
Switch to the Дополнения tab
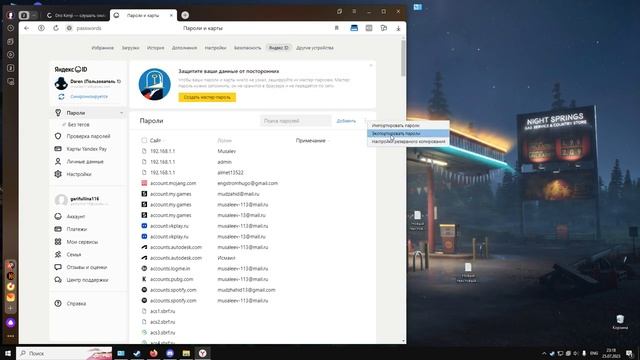pos(184,48)
